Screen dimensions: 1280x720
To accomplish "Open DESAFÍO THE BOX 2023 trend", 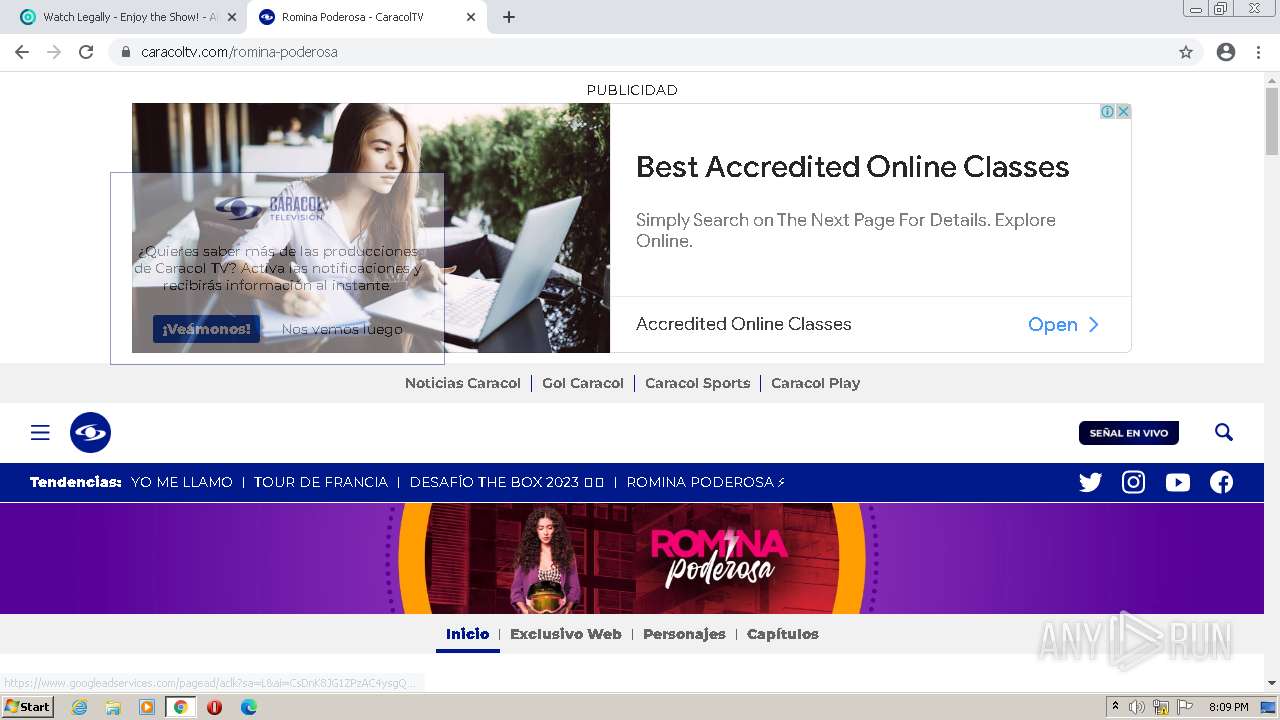I will [507, 482].
